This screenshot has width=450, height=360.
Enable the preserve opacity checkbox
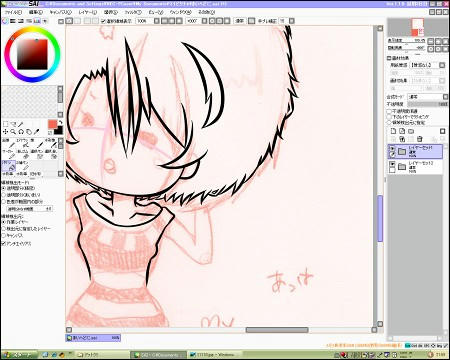(389, 111)
